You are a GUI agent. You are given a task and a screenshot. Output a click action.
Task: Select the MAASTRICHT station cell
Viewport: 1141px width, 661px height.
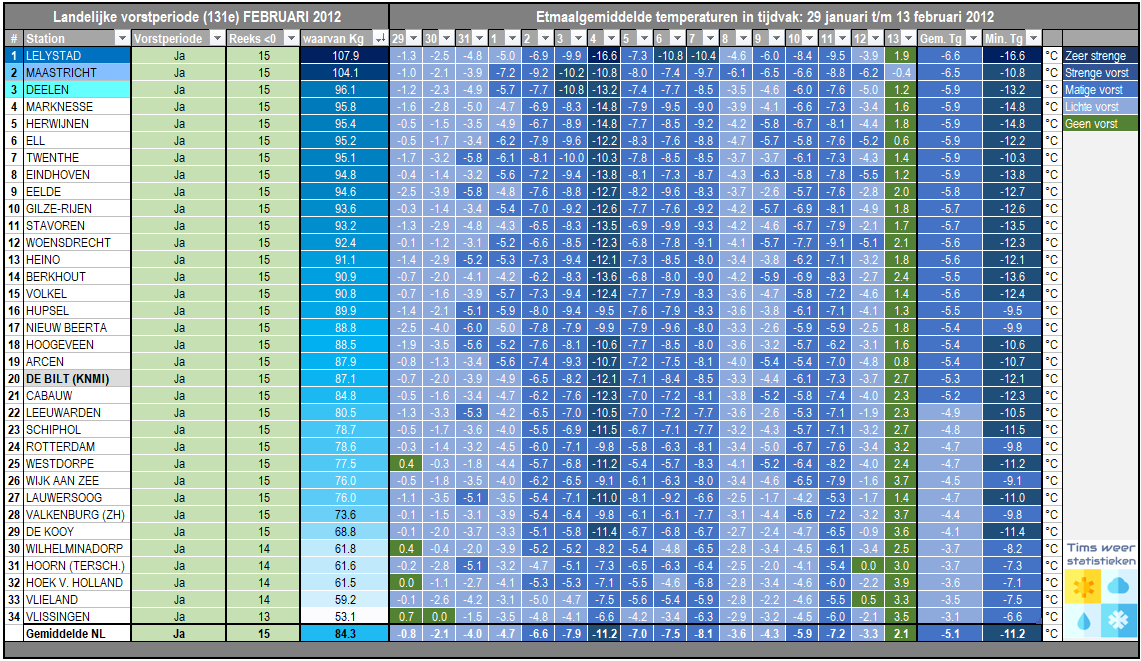[x=77, y=72]
